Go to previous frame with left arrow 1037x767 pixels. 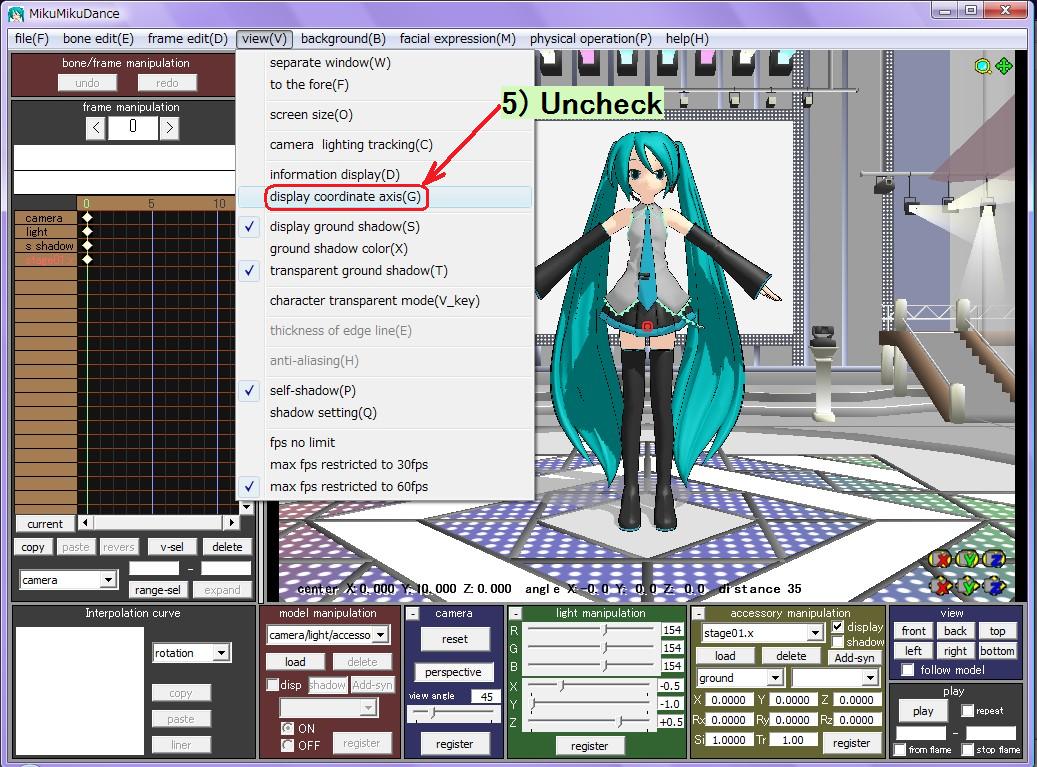tap(96, 128)
